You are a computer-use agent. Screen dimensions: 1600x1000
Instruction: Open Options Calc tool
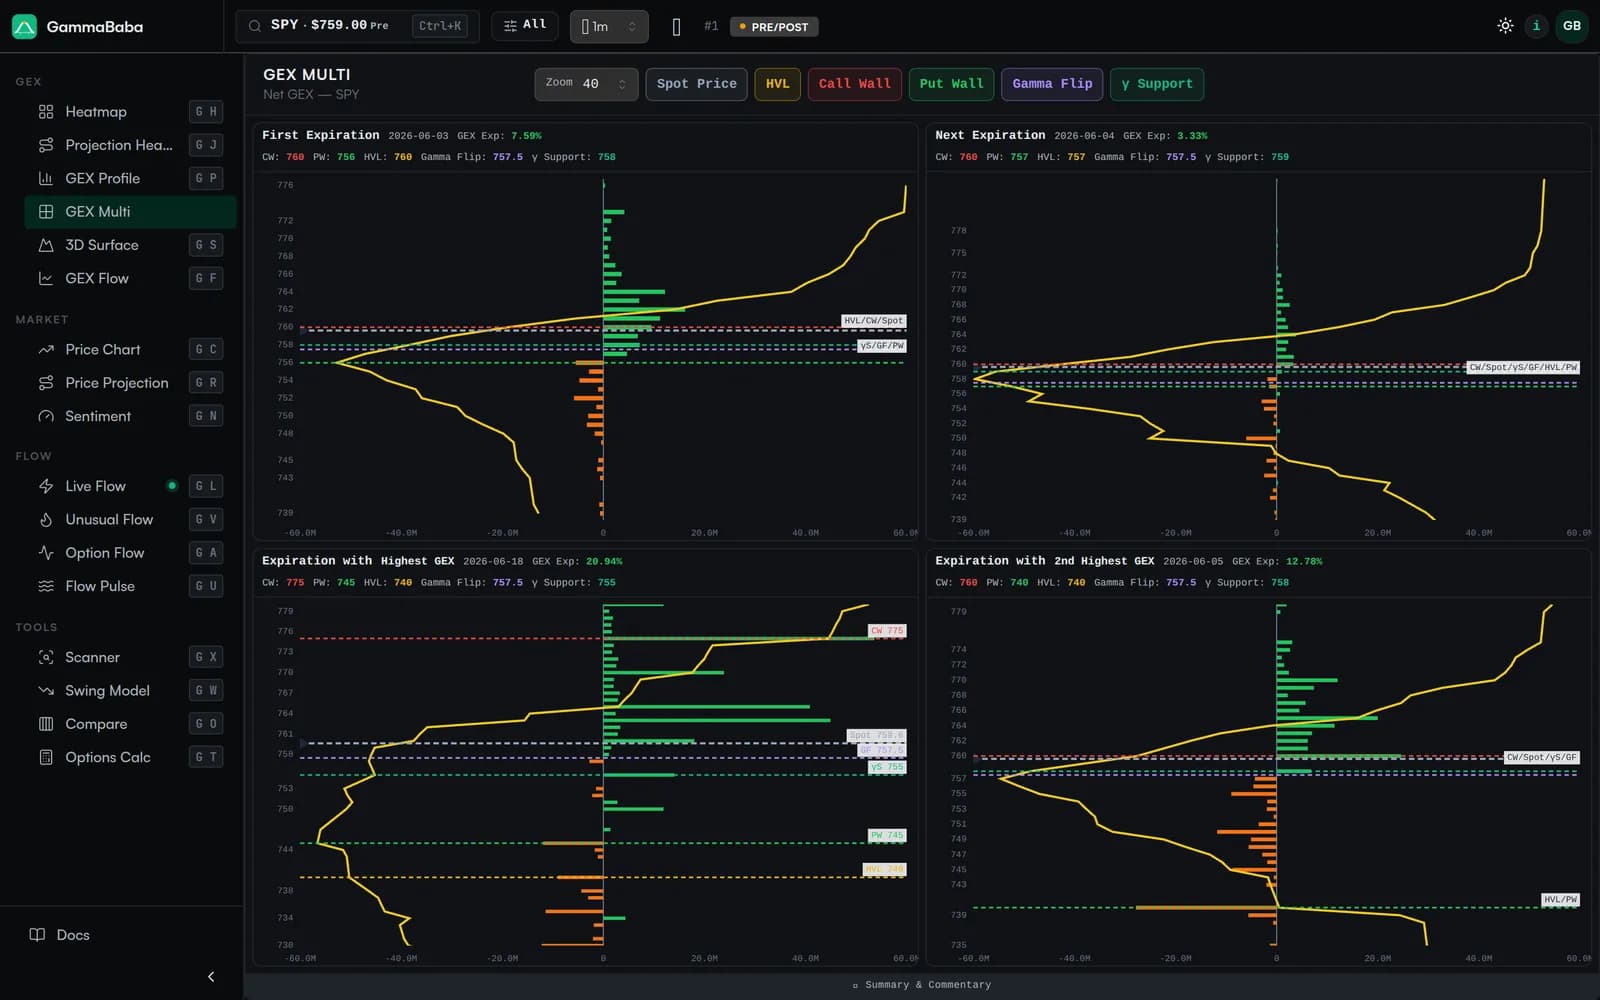pyautogui.click(x=130, y=757)
